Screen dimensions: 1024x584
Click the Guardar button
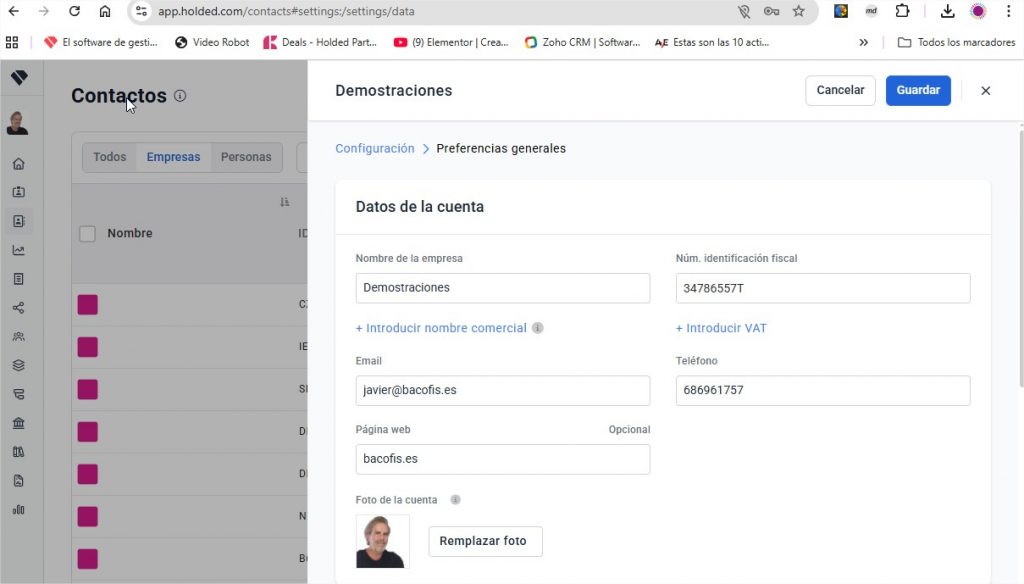(x=918, y=90)
